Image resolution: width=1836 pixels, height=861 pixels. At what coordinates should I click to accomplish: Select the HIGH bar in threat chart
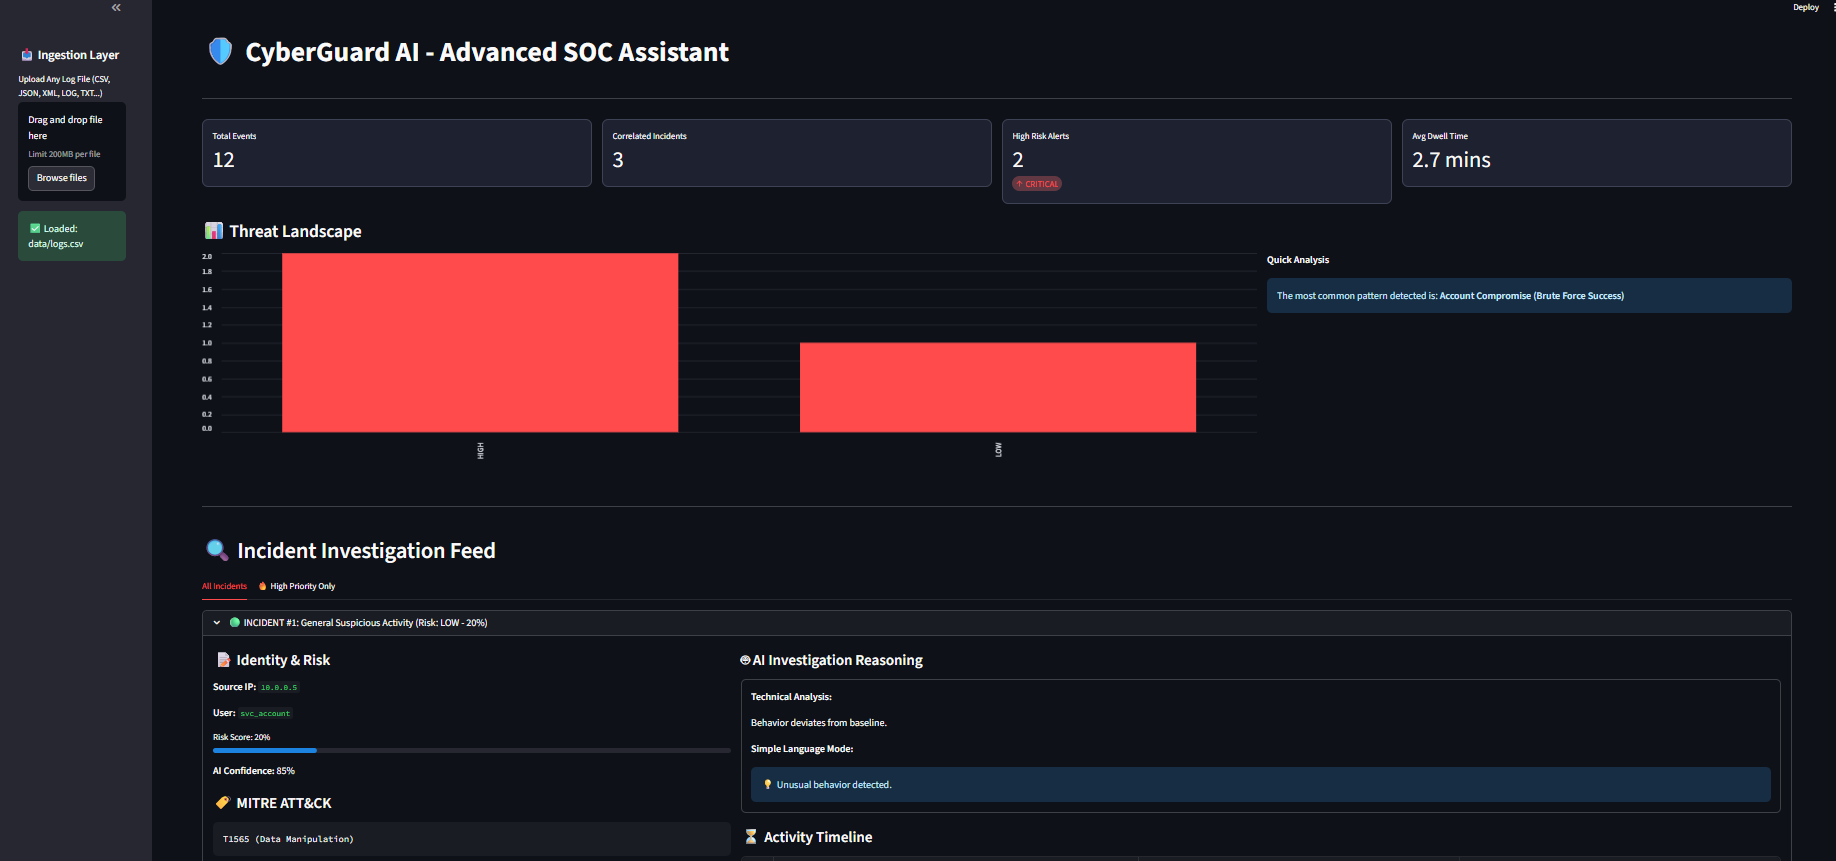(480, 343)
